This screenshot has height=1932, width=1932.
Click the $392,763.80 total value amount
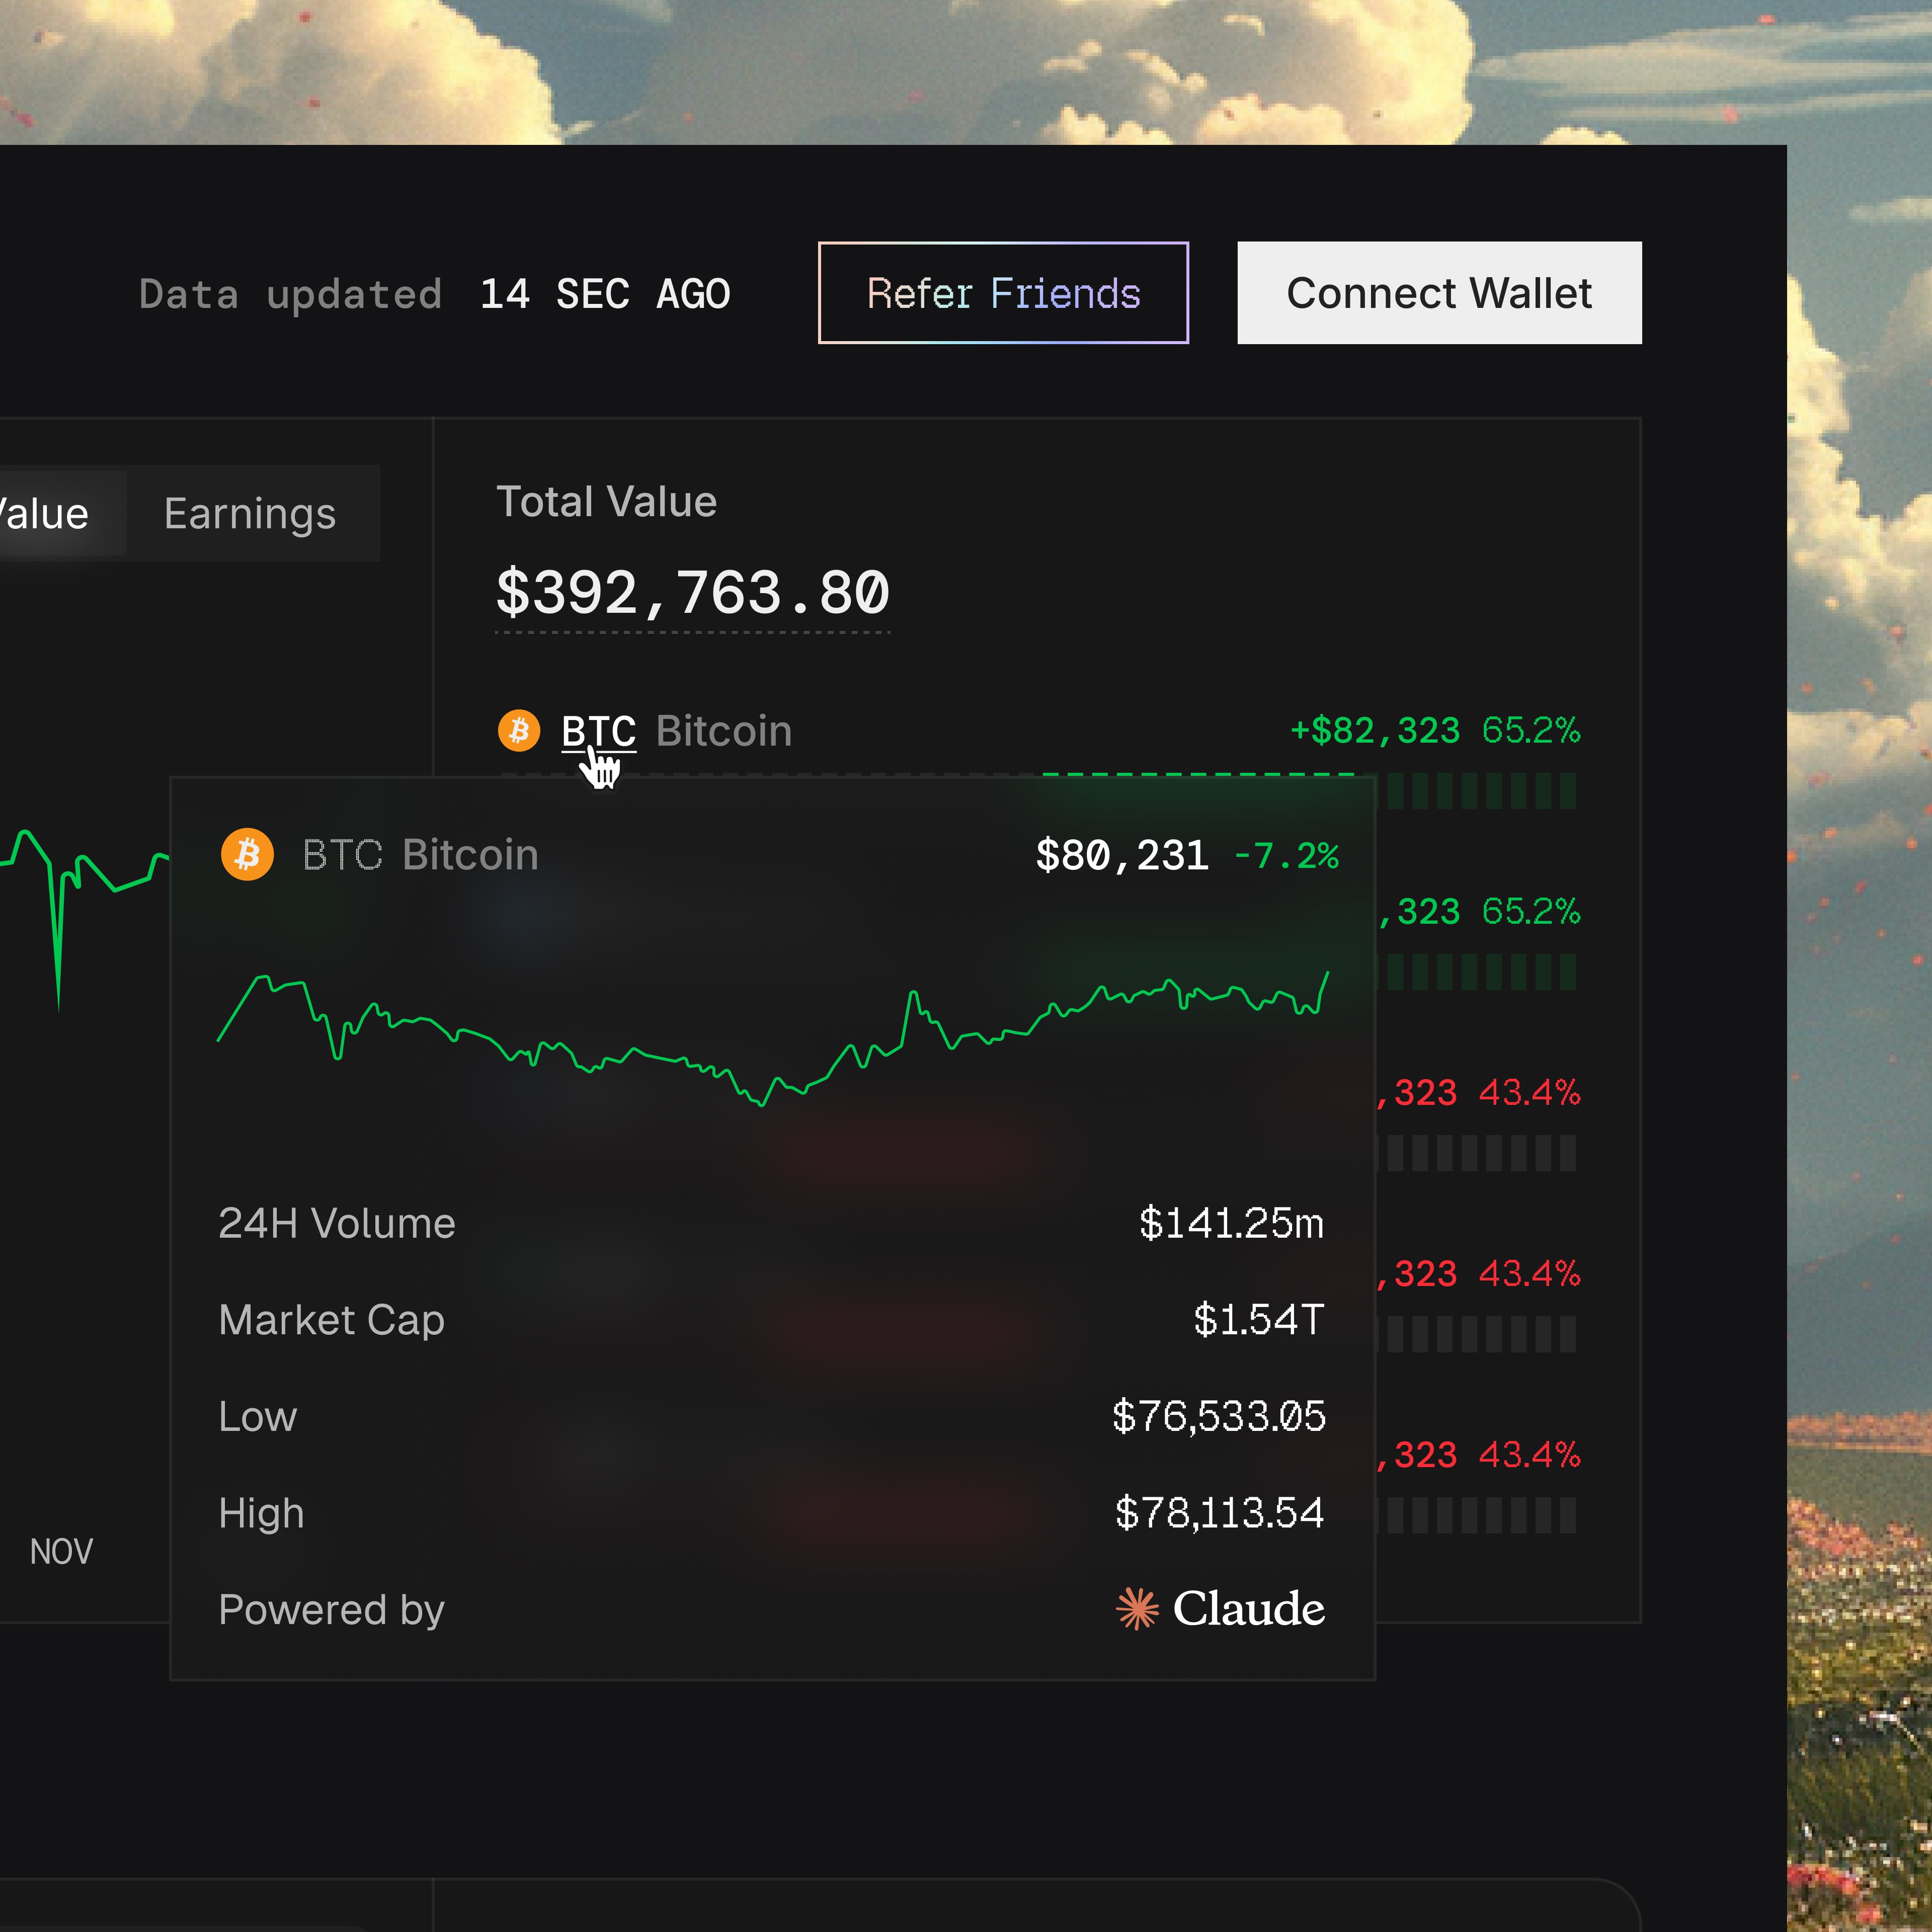click(x=692, y=593)
